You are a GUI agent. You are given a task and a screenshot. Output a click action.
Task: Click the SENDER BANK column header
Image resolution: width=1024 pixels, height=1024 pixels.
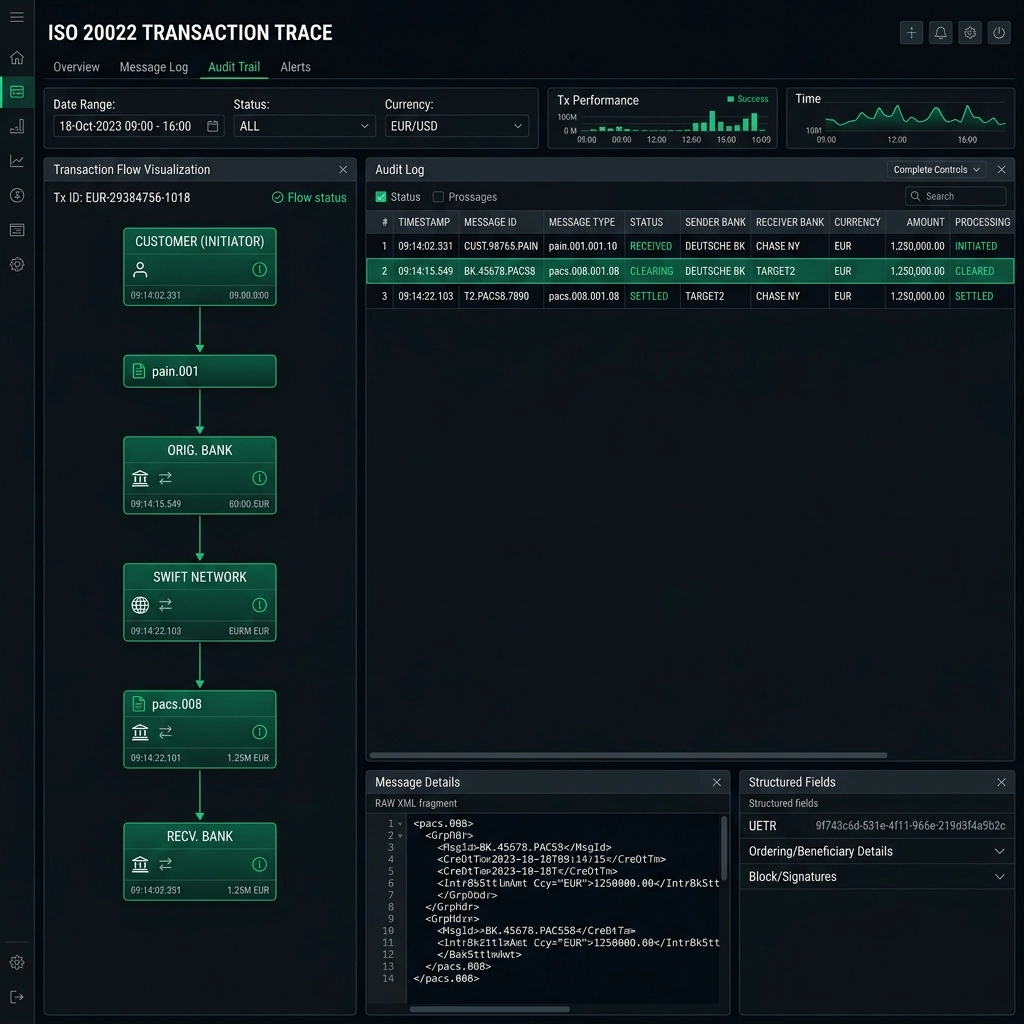pyautogui.click(x=715, y=222)
